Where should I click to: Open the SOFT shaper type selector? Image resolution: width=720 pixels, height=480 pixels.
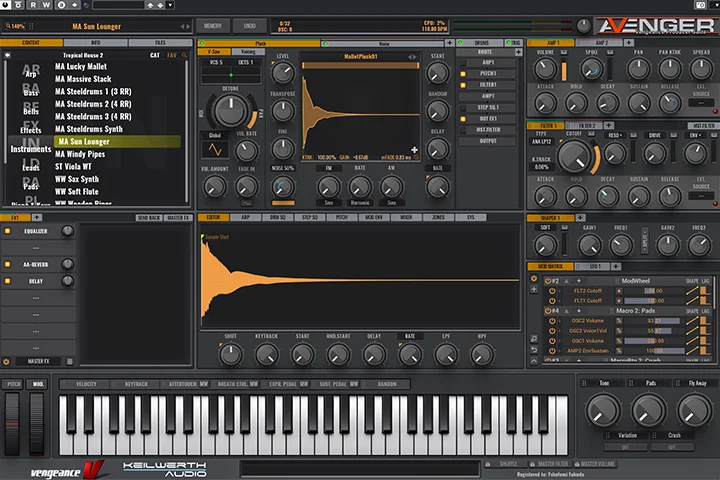click(545, 227)
